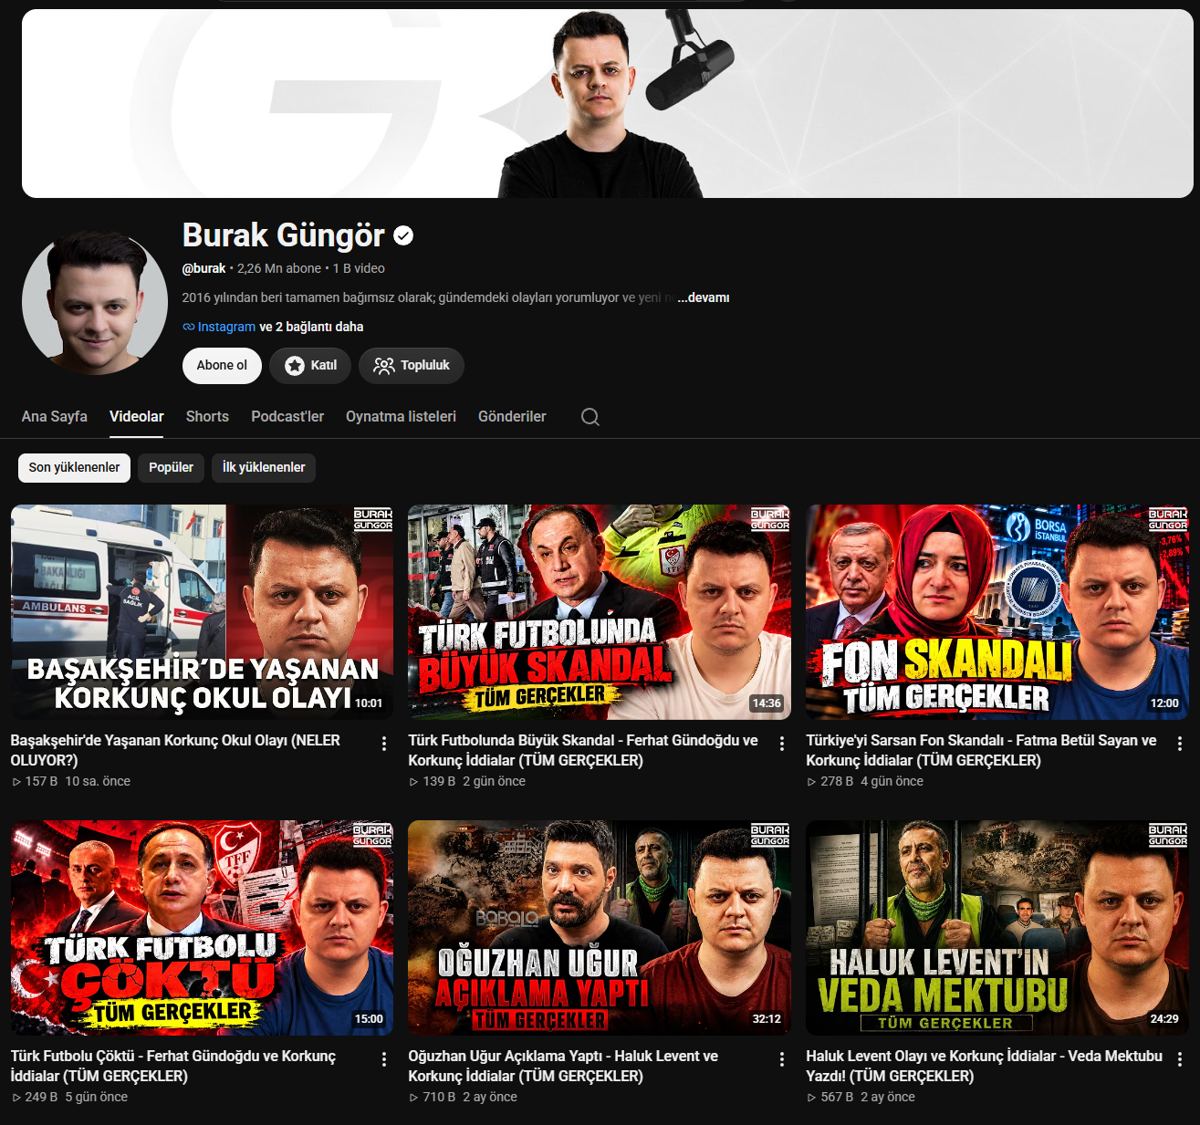Play Haluk Levent'in Veda Mektubu thumbnail

pyautogui.click(x=997, y=928)
